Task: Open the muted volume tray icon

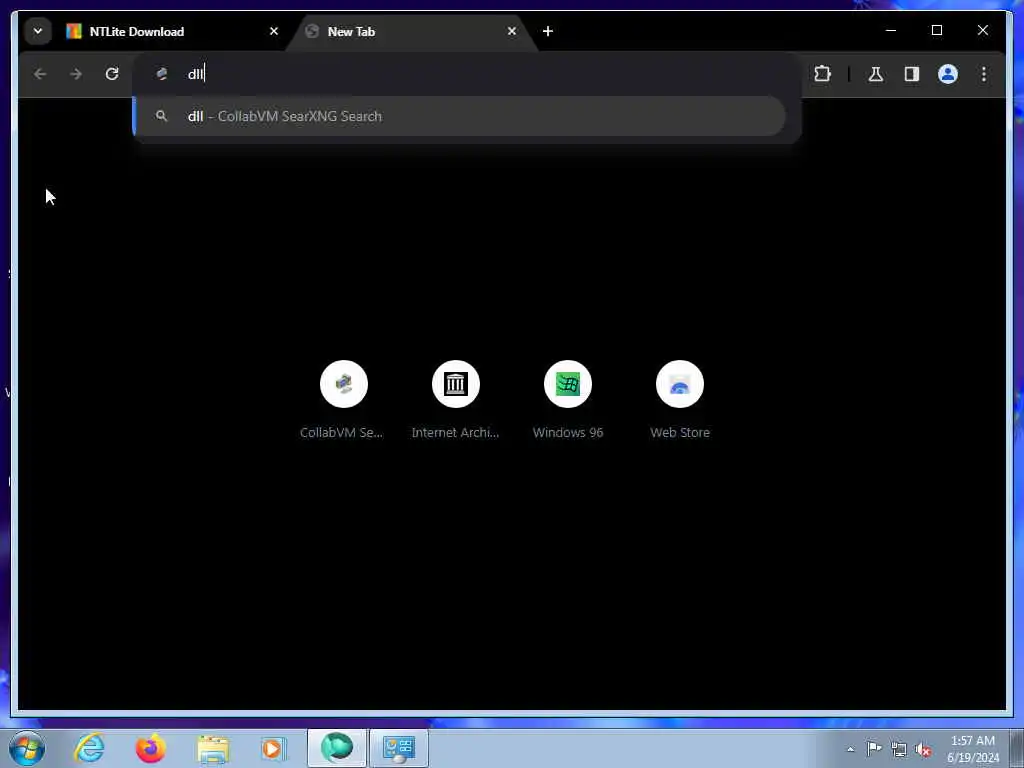Action: point(923,749)
